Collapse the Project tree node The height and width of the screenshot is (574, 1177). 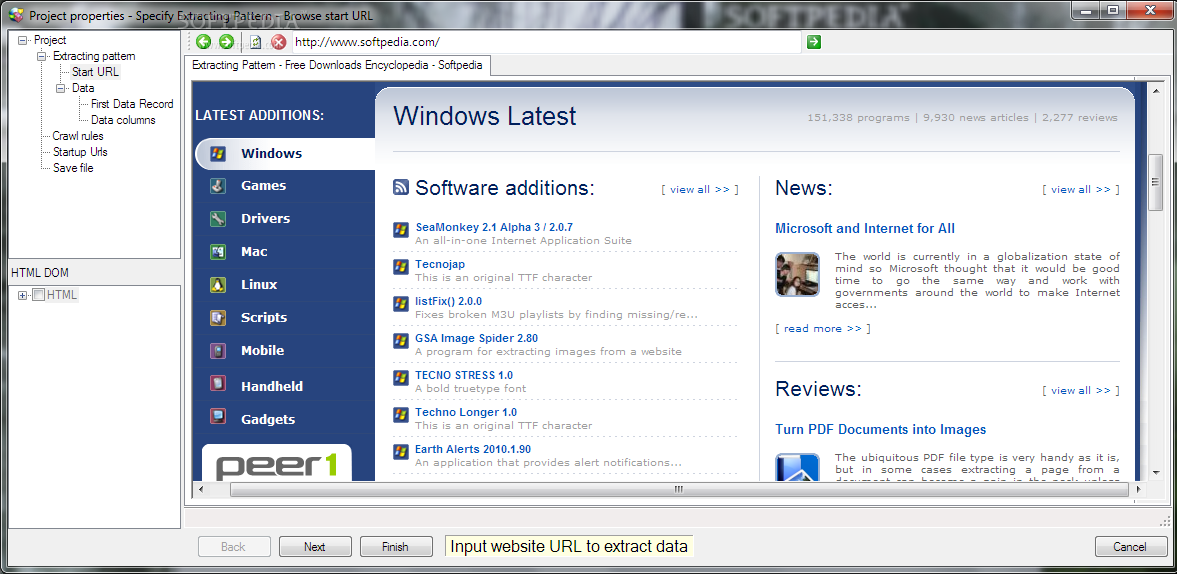point(23,41)
